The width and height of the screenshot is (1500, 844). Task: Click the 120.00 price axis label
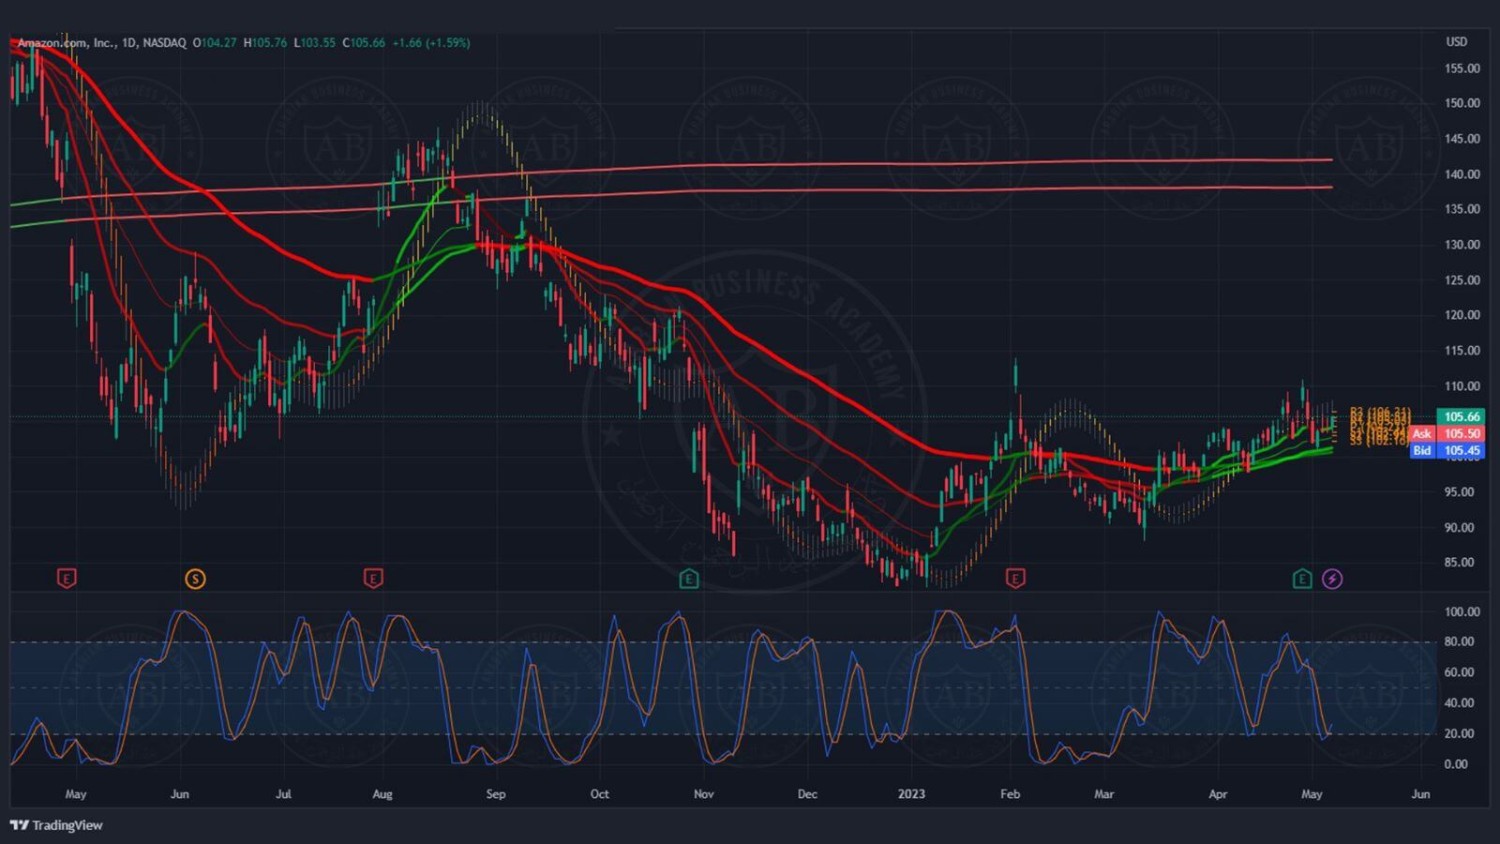1462,315
